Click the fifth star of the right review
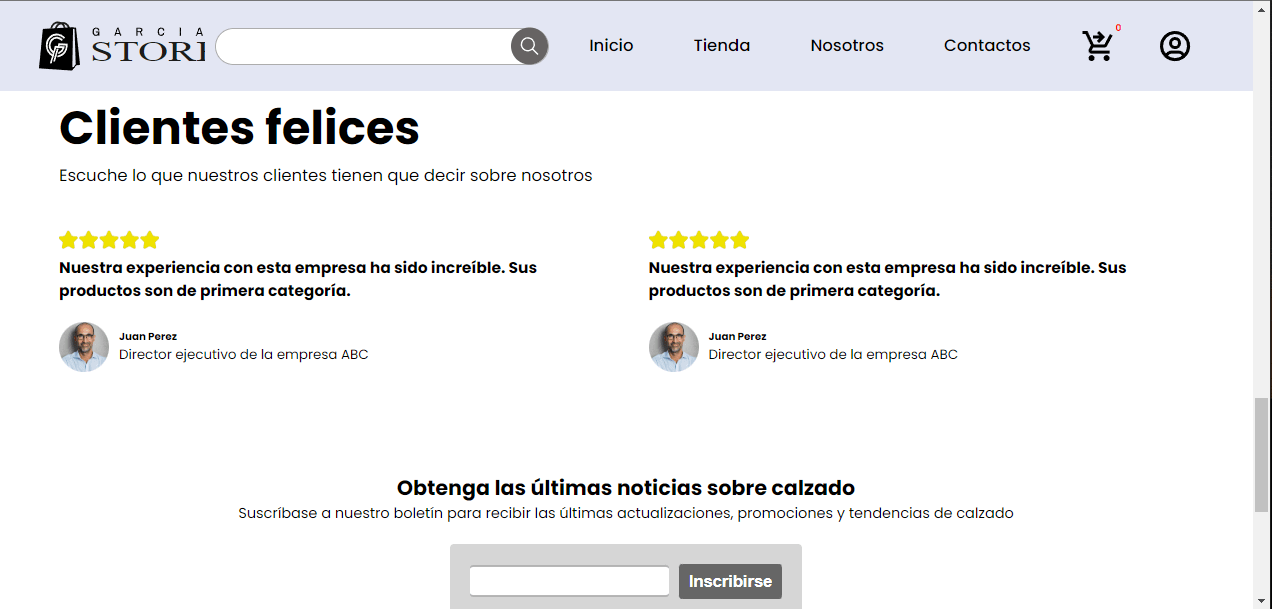 coord(740,239)
